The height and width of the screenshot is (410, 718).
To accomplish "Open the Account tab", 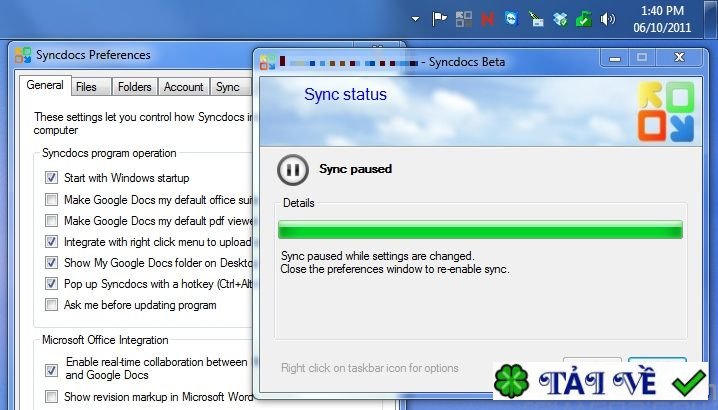I will coord(184,87).
